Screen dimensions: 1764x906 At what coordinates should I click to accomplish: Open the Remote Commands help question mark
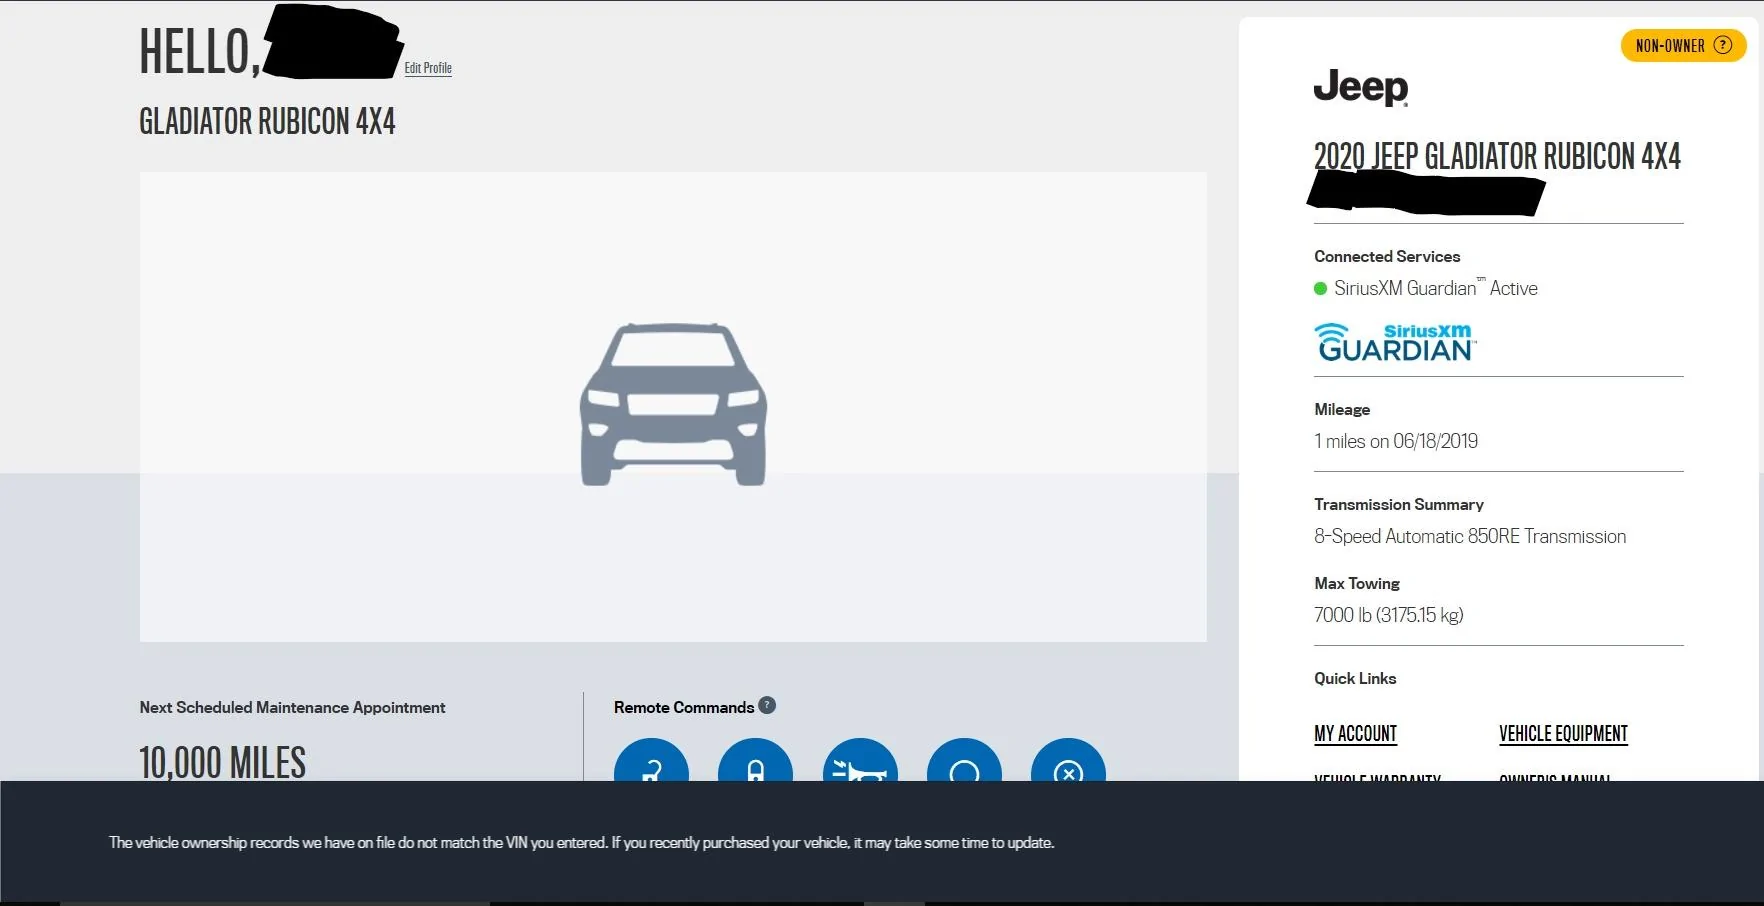767,705
